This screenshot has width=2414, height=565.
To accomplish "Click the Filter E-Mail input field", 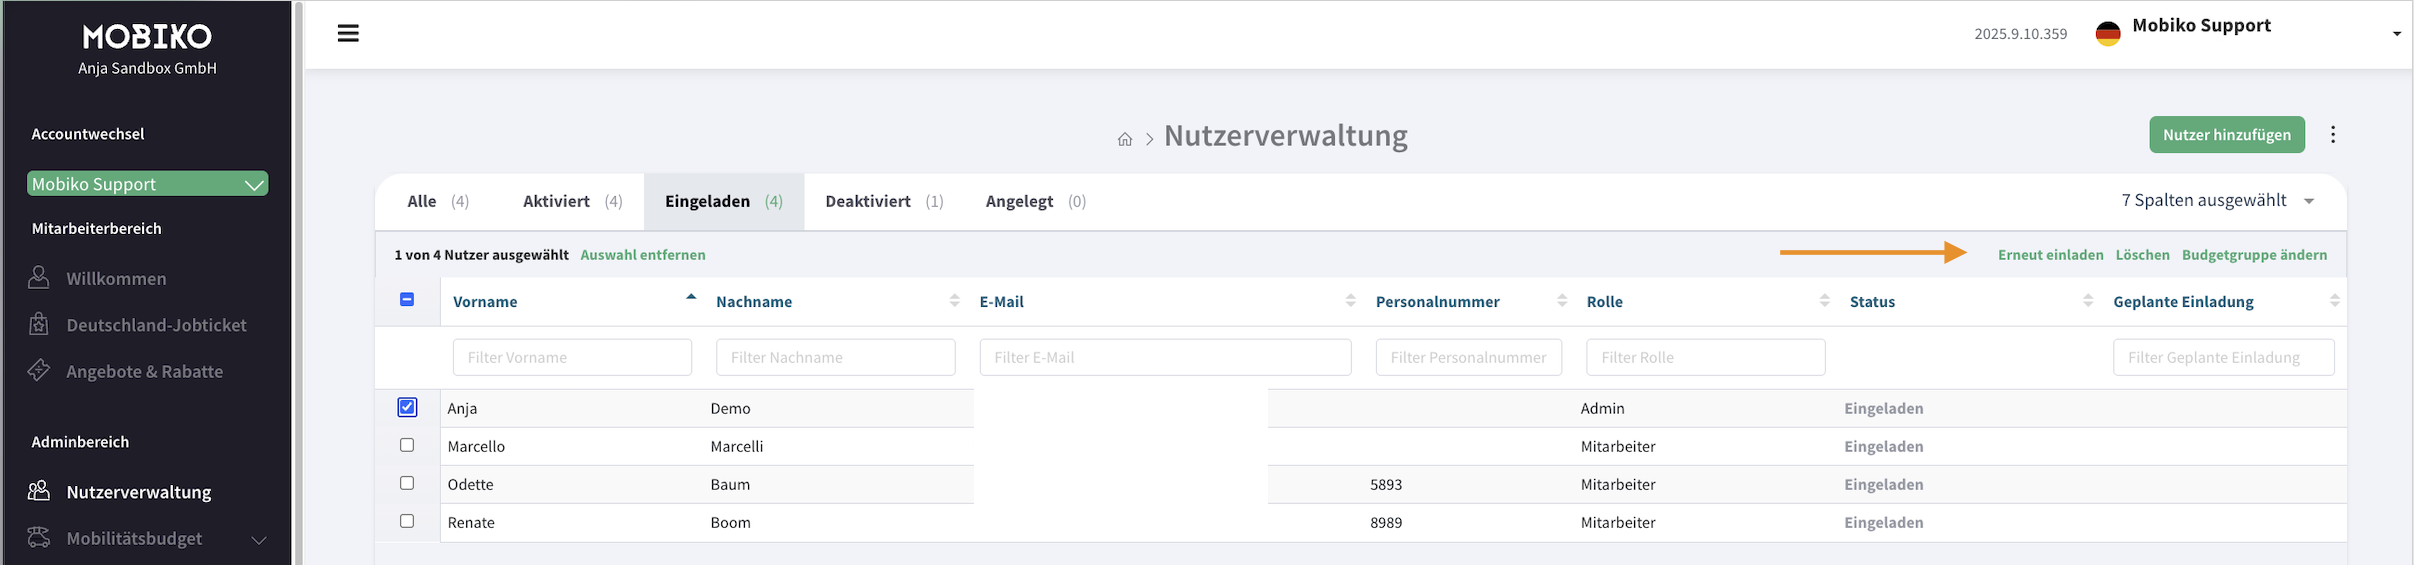I will click(1165, 357).
